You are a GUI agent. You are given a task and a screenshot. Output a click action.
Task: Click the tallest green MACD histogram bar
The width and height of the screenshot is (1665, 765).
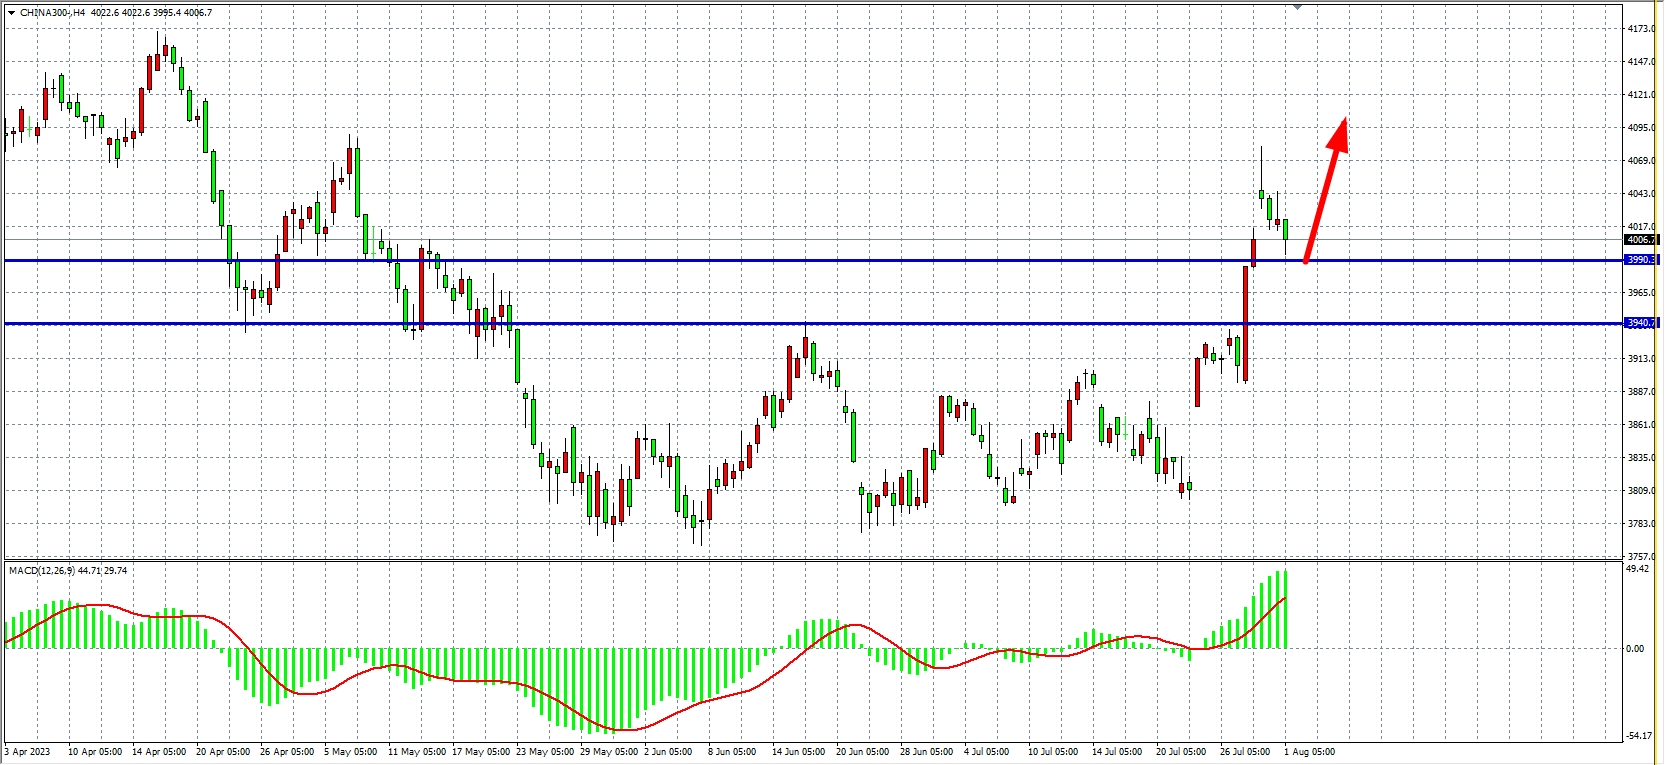pyautogui.click(x=1284, y=609)
